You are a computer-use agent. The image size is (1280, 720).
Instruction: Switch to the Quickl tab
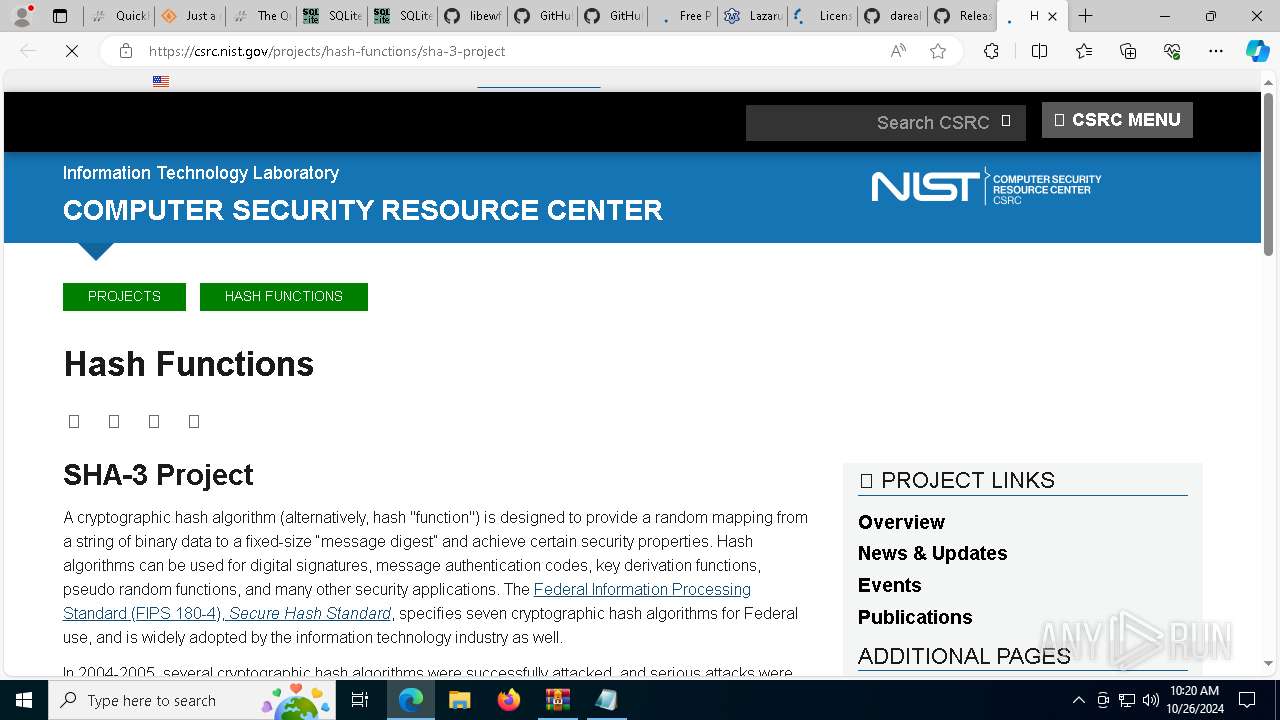[120, 16]
